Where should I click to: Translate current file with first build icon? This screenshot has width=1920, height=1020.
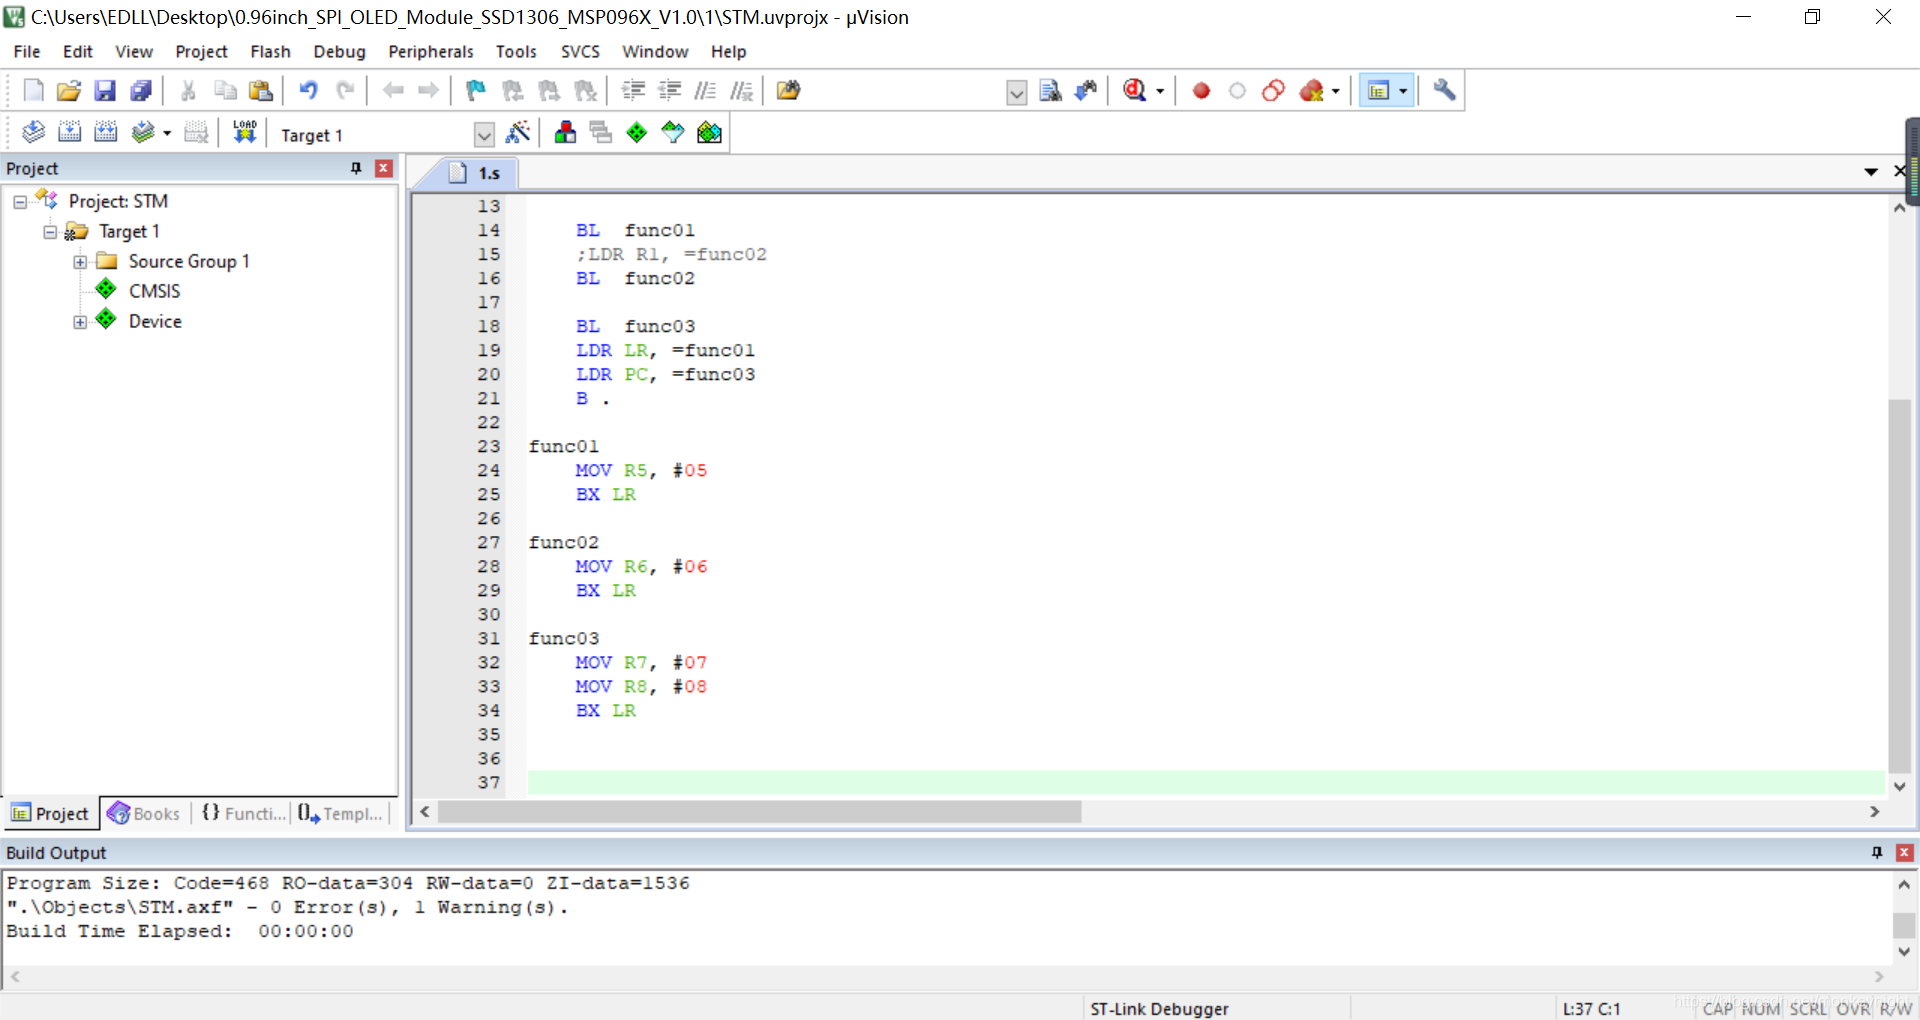coord(33,132)
